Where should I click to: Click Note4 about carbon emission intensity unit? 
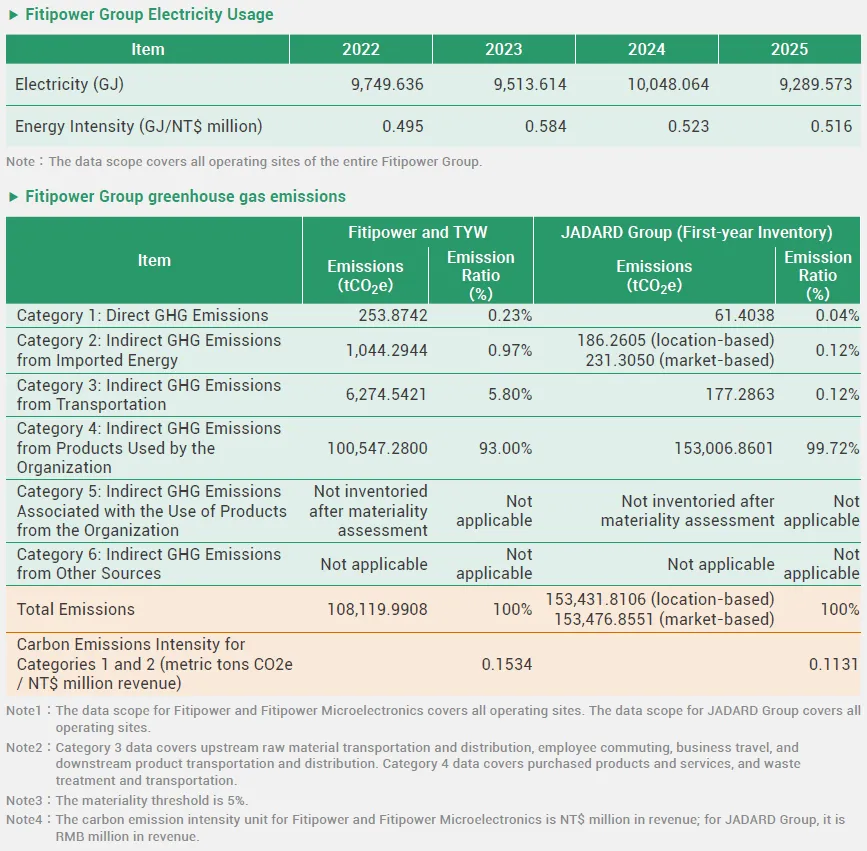click(426, 828)
